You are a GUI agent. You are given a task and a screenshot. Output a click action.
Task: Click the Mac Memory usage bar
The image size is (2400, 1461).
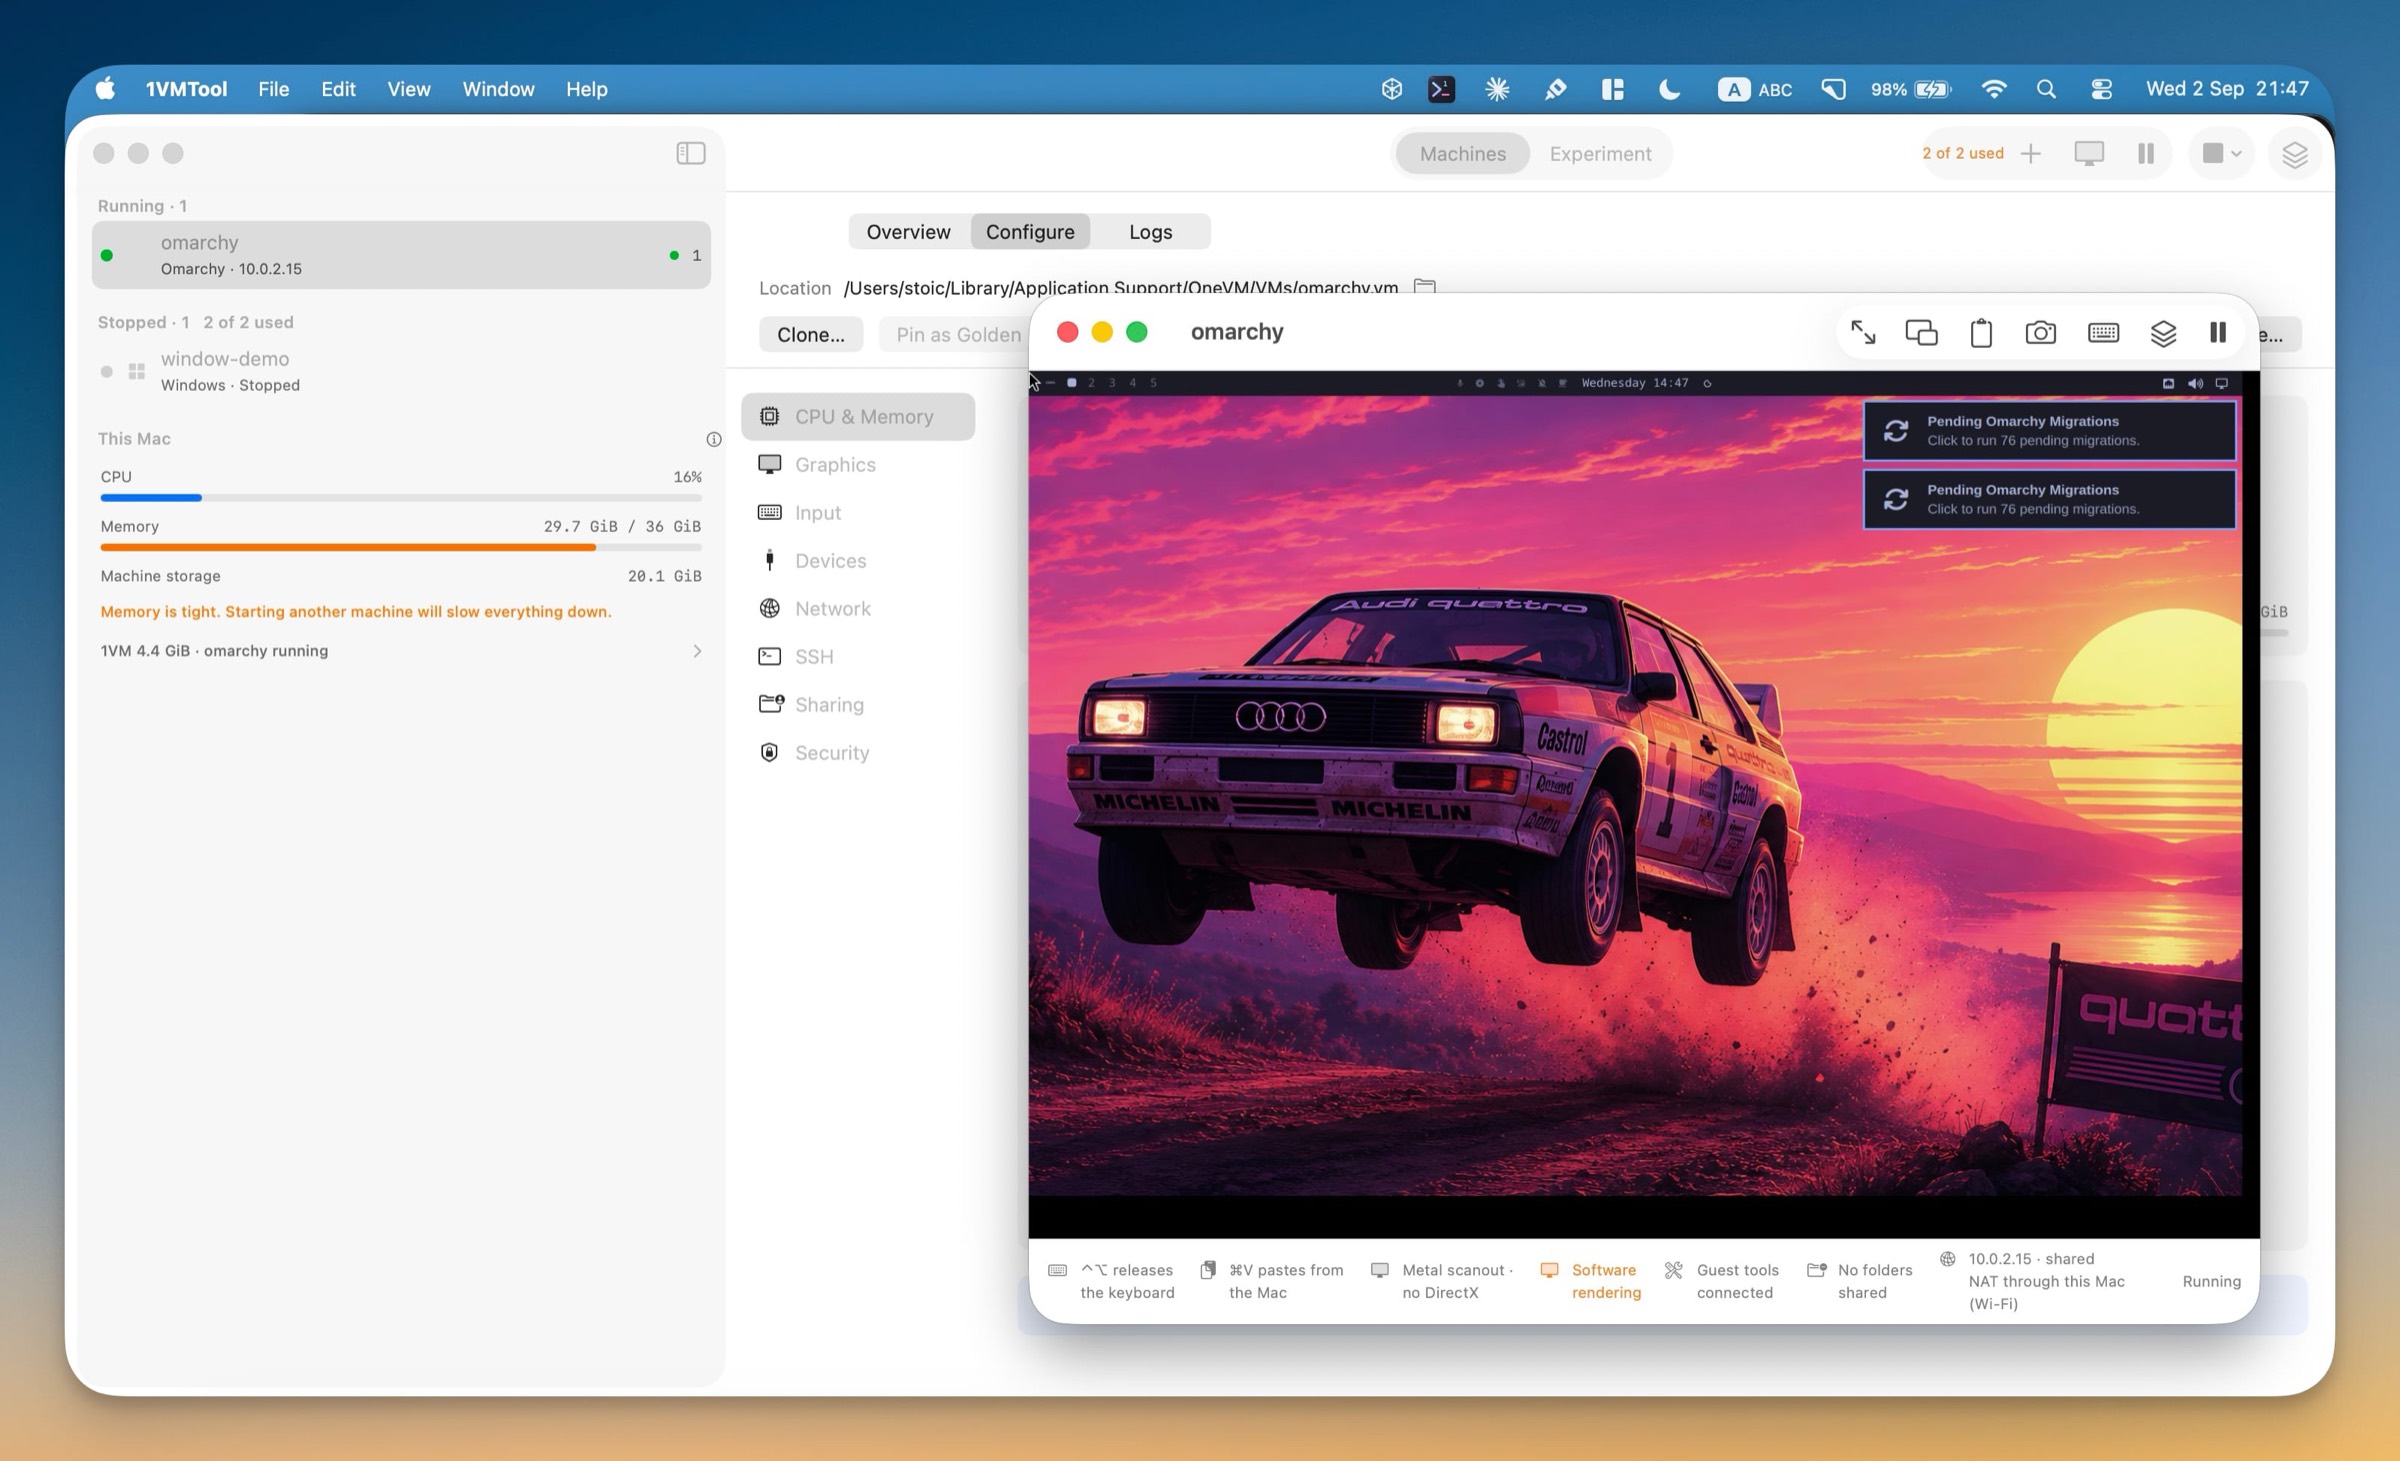pyautogui.click(x=401, y=547)
